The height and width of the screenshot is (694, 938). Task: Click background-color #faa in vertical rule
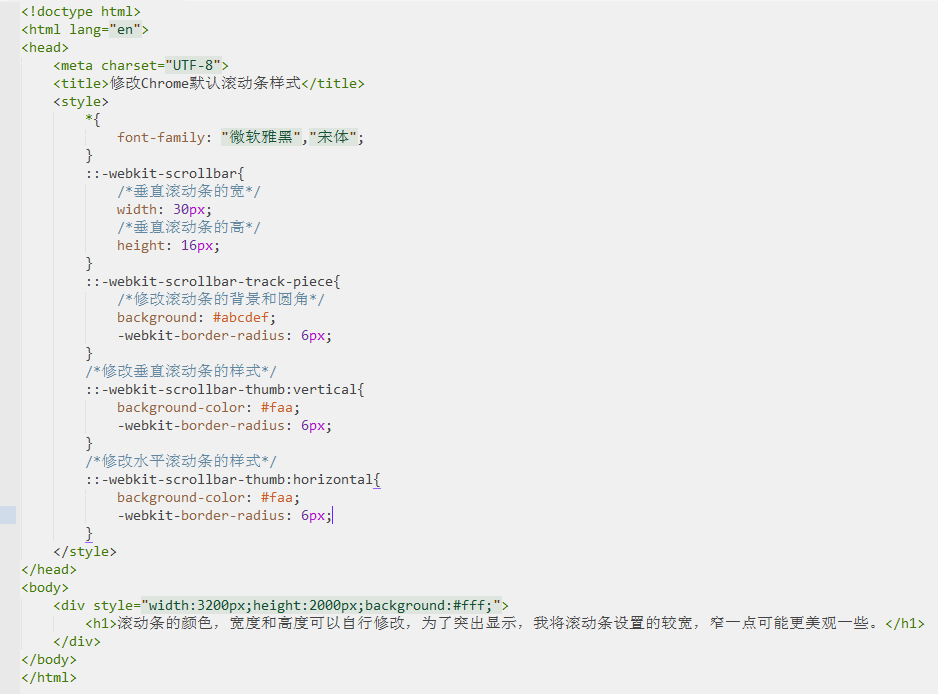pyautogui.click(x=208, y=407)
